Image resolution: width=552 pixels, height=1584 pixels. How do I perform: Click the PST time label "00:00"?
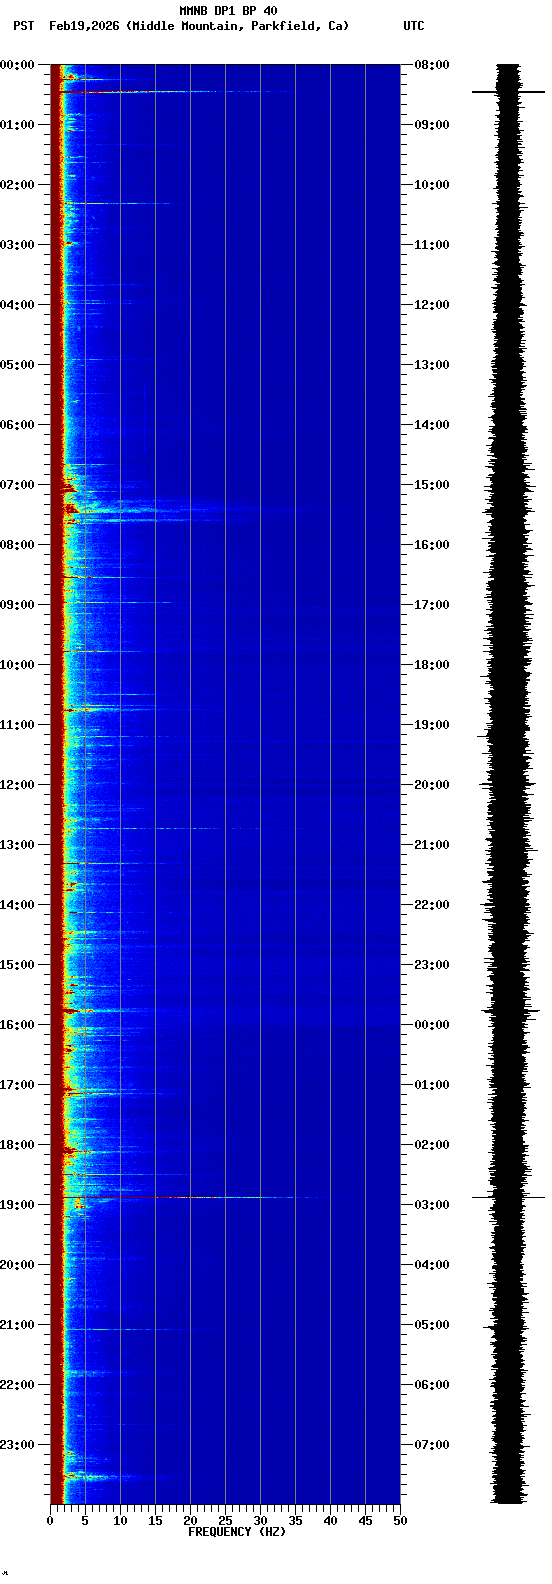[17, 65]
